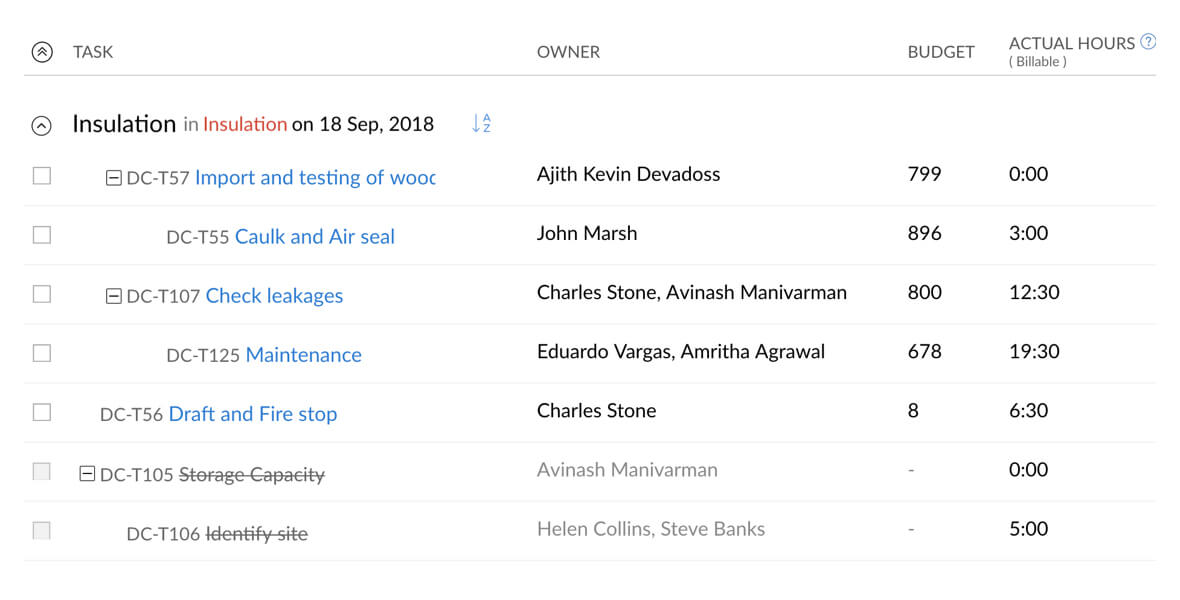Tick the checkbox for DC-T125 Maintenance

41,352
